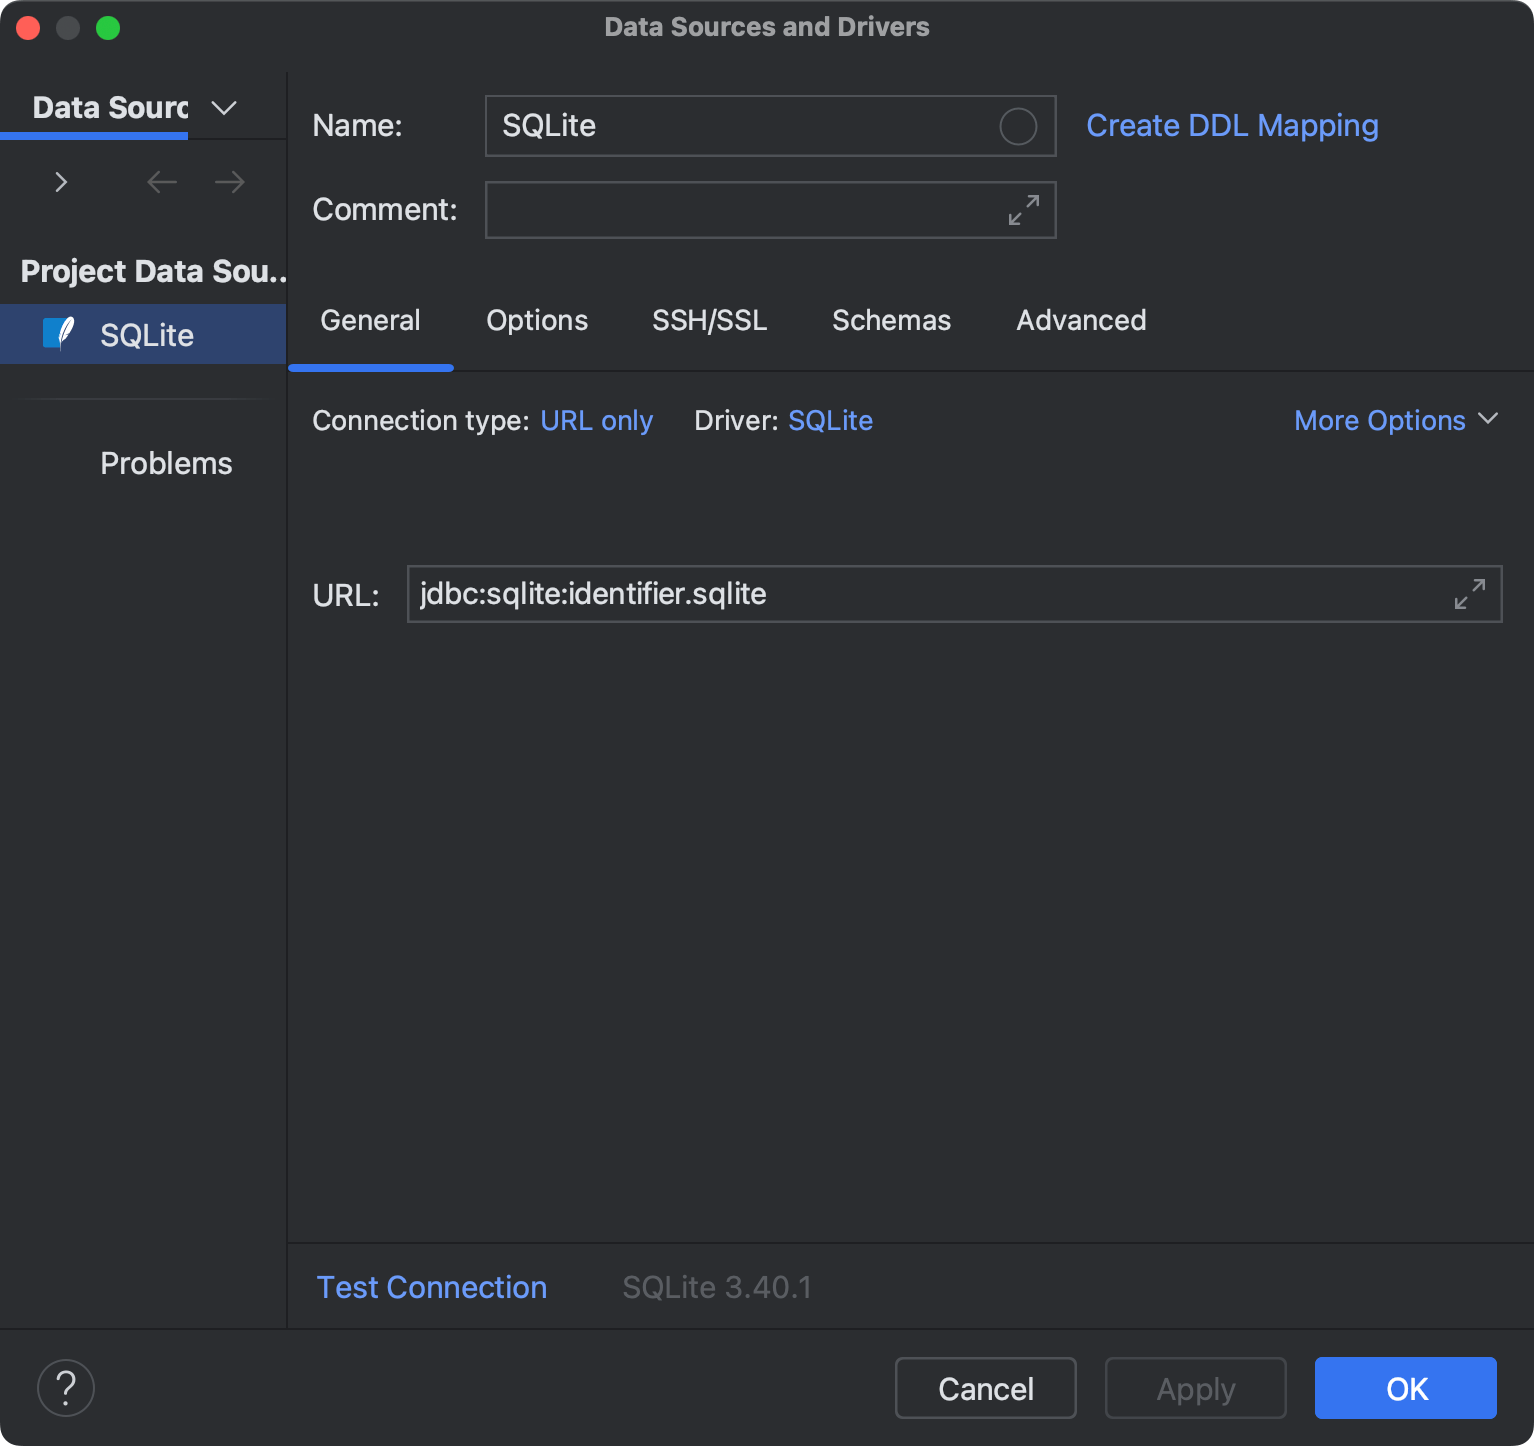Open Problems in the sidebar
1534x1446 pixels.
(165, 462)
